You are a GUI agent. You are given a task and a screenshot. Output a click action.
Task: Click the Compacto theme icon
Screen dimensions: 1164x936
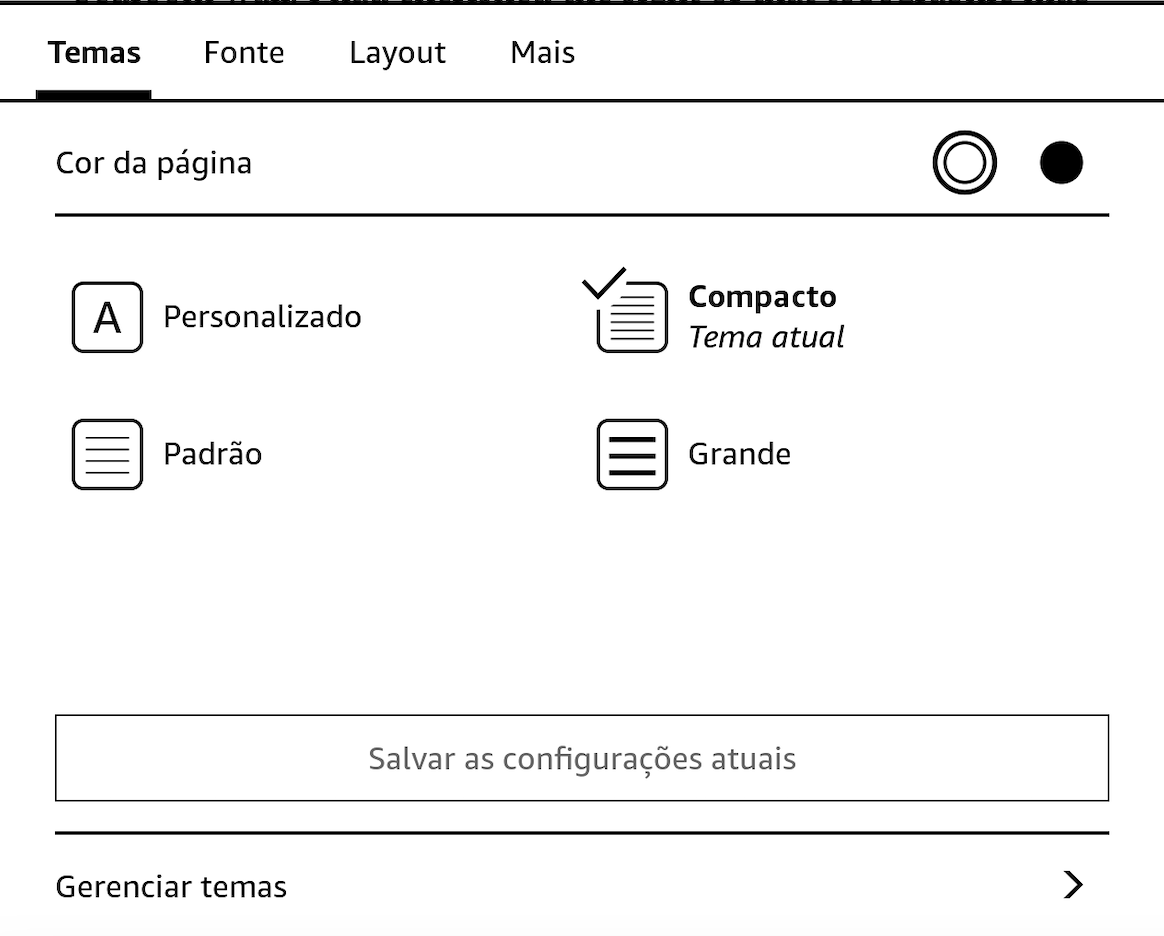point(632,318)
